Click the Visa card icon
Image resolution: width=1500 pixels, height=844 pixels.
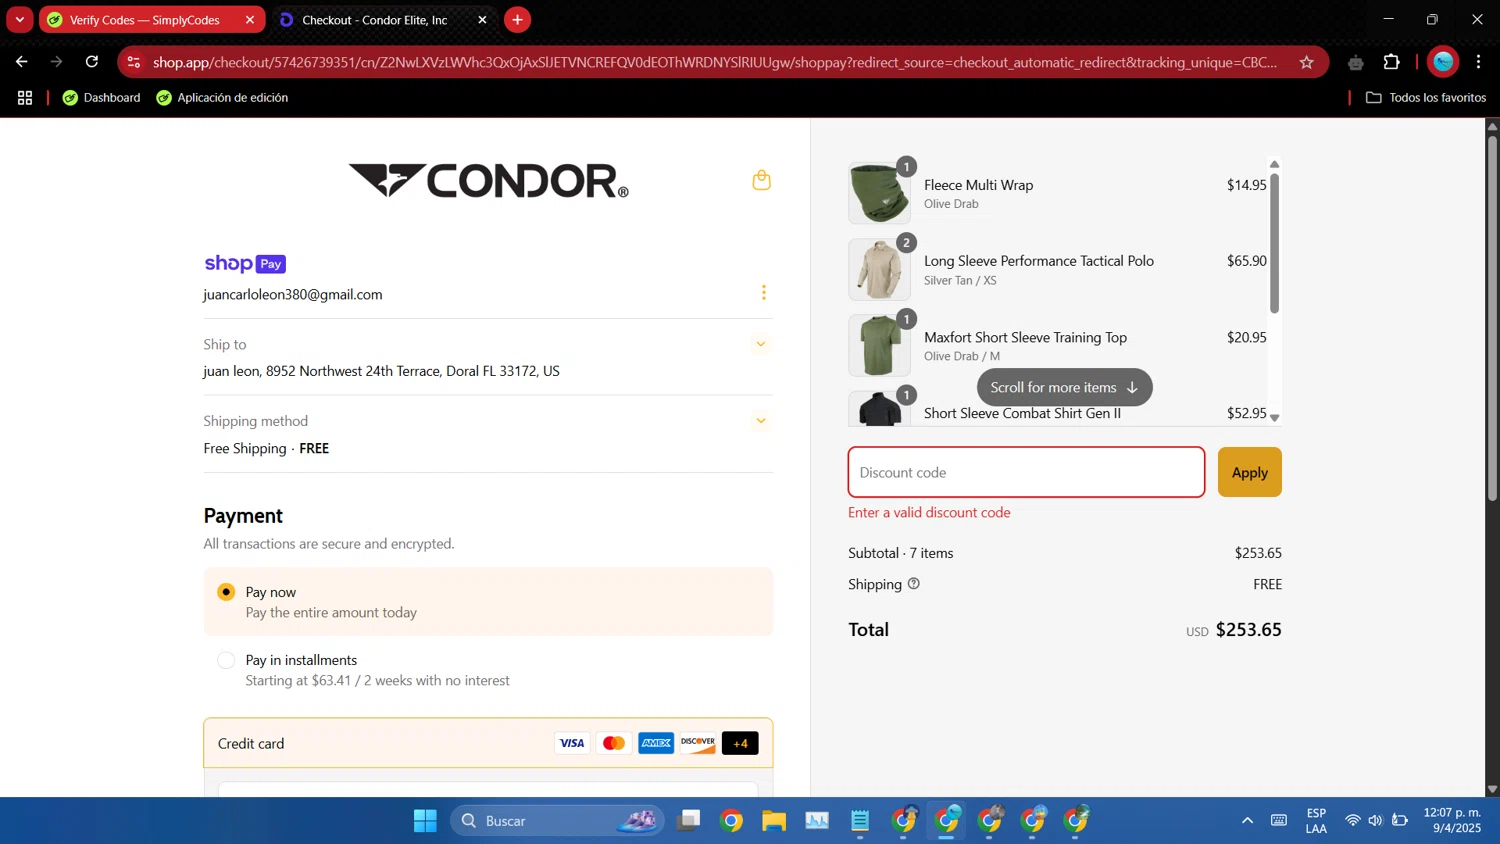(x=572, y=743)
